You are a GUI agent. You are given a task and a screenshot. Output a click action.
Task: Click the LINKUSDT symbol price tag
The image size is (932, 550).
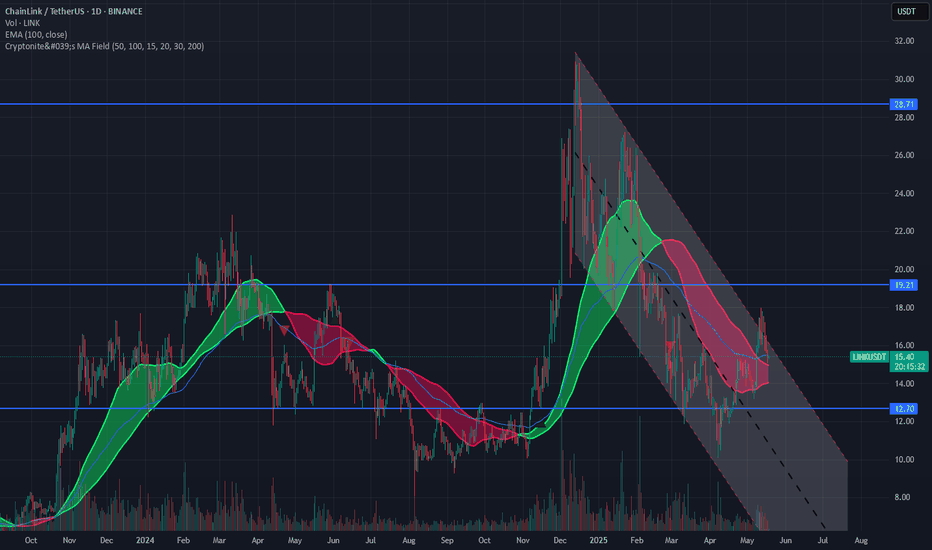click(x=869, y=357)
